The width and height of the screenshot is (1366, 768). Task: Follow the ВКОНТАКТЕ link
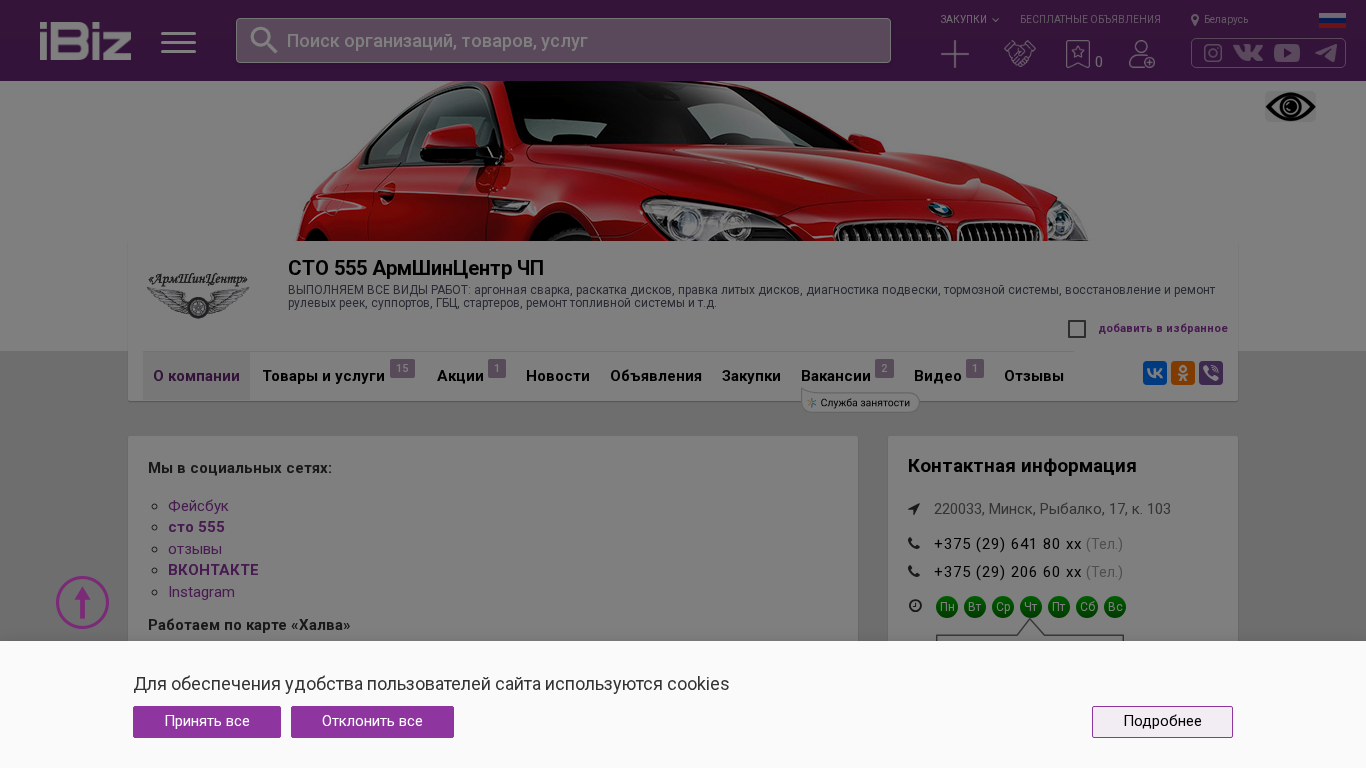213,570
